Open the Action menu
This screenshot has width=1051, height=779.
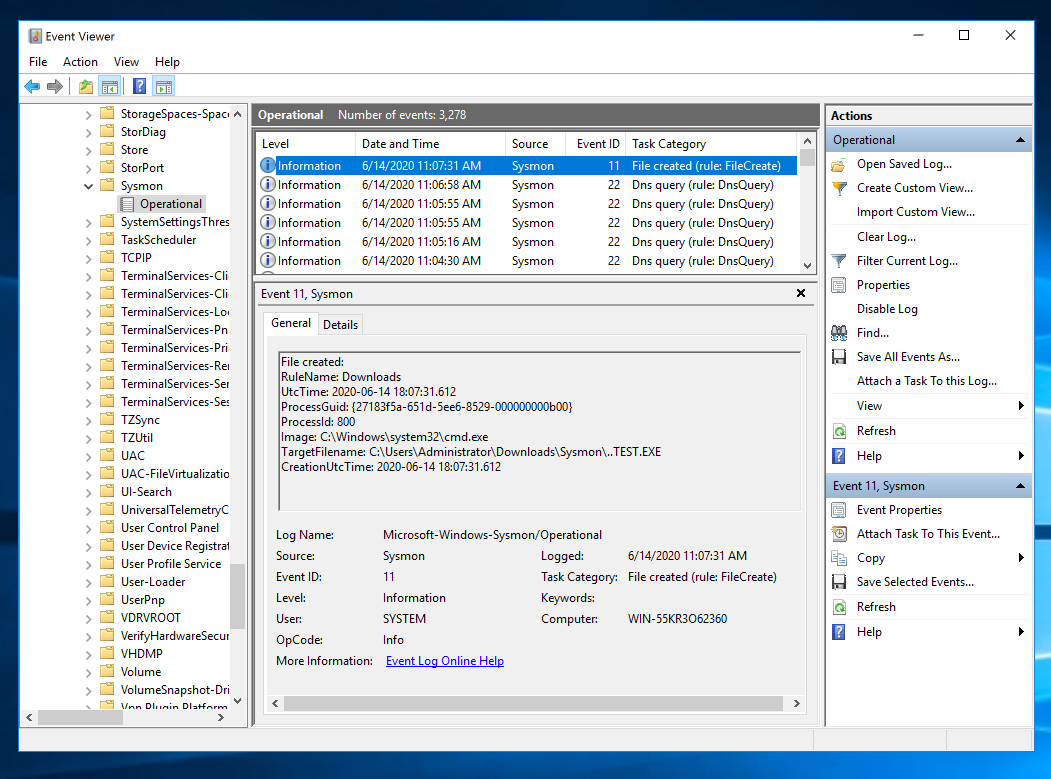[x=80, y=62]
